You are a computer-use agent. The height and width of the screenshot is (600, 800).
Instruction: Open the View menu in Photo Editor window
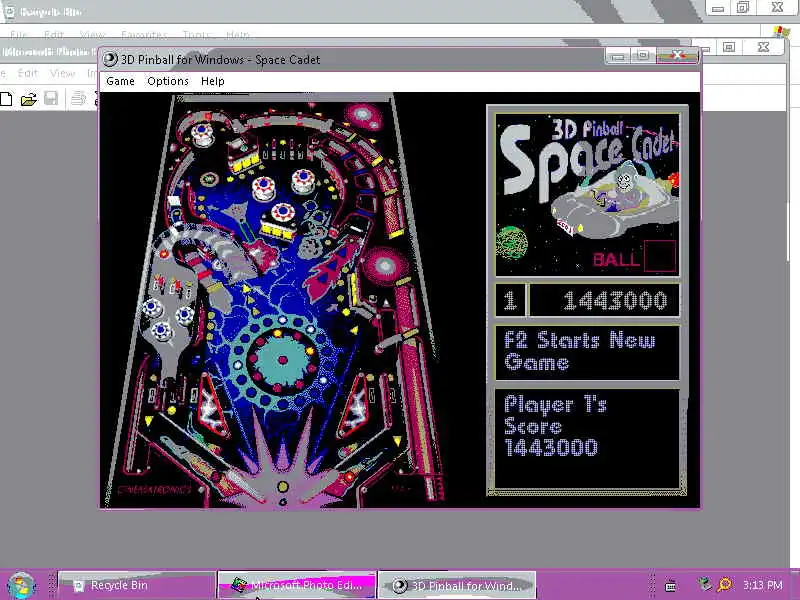(x=62, y=73)
